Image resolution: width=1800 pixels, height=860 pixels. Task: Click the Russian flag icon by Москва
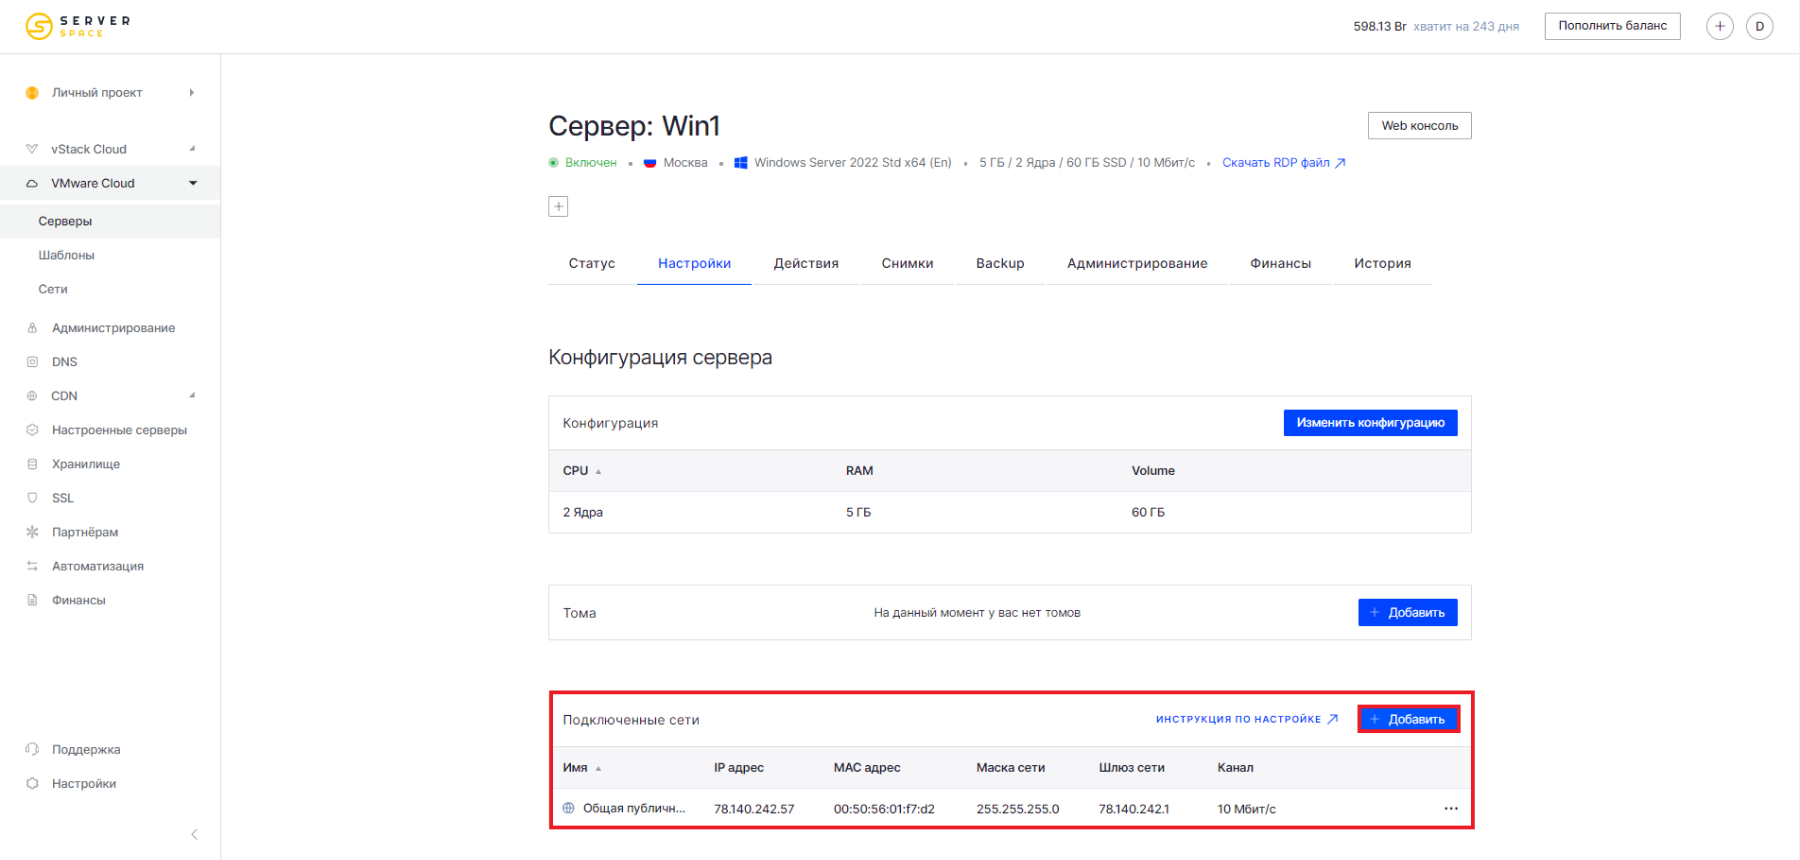tap(650, 162)
